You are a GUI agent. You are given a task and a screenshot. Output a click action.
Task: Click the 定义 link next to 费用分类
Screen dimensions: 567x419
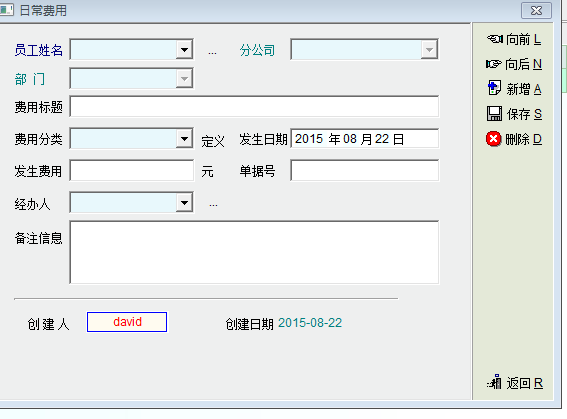click(x=213, y=141)
